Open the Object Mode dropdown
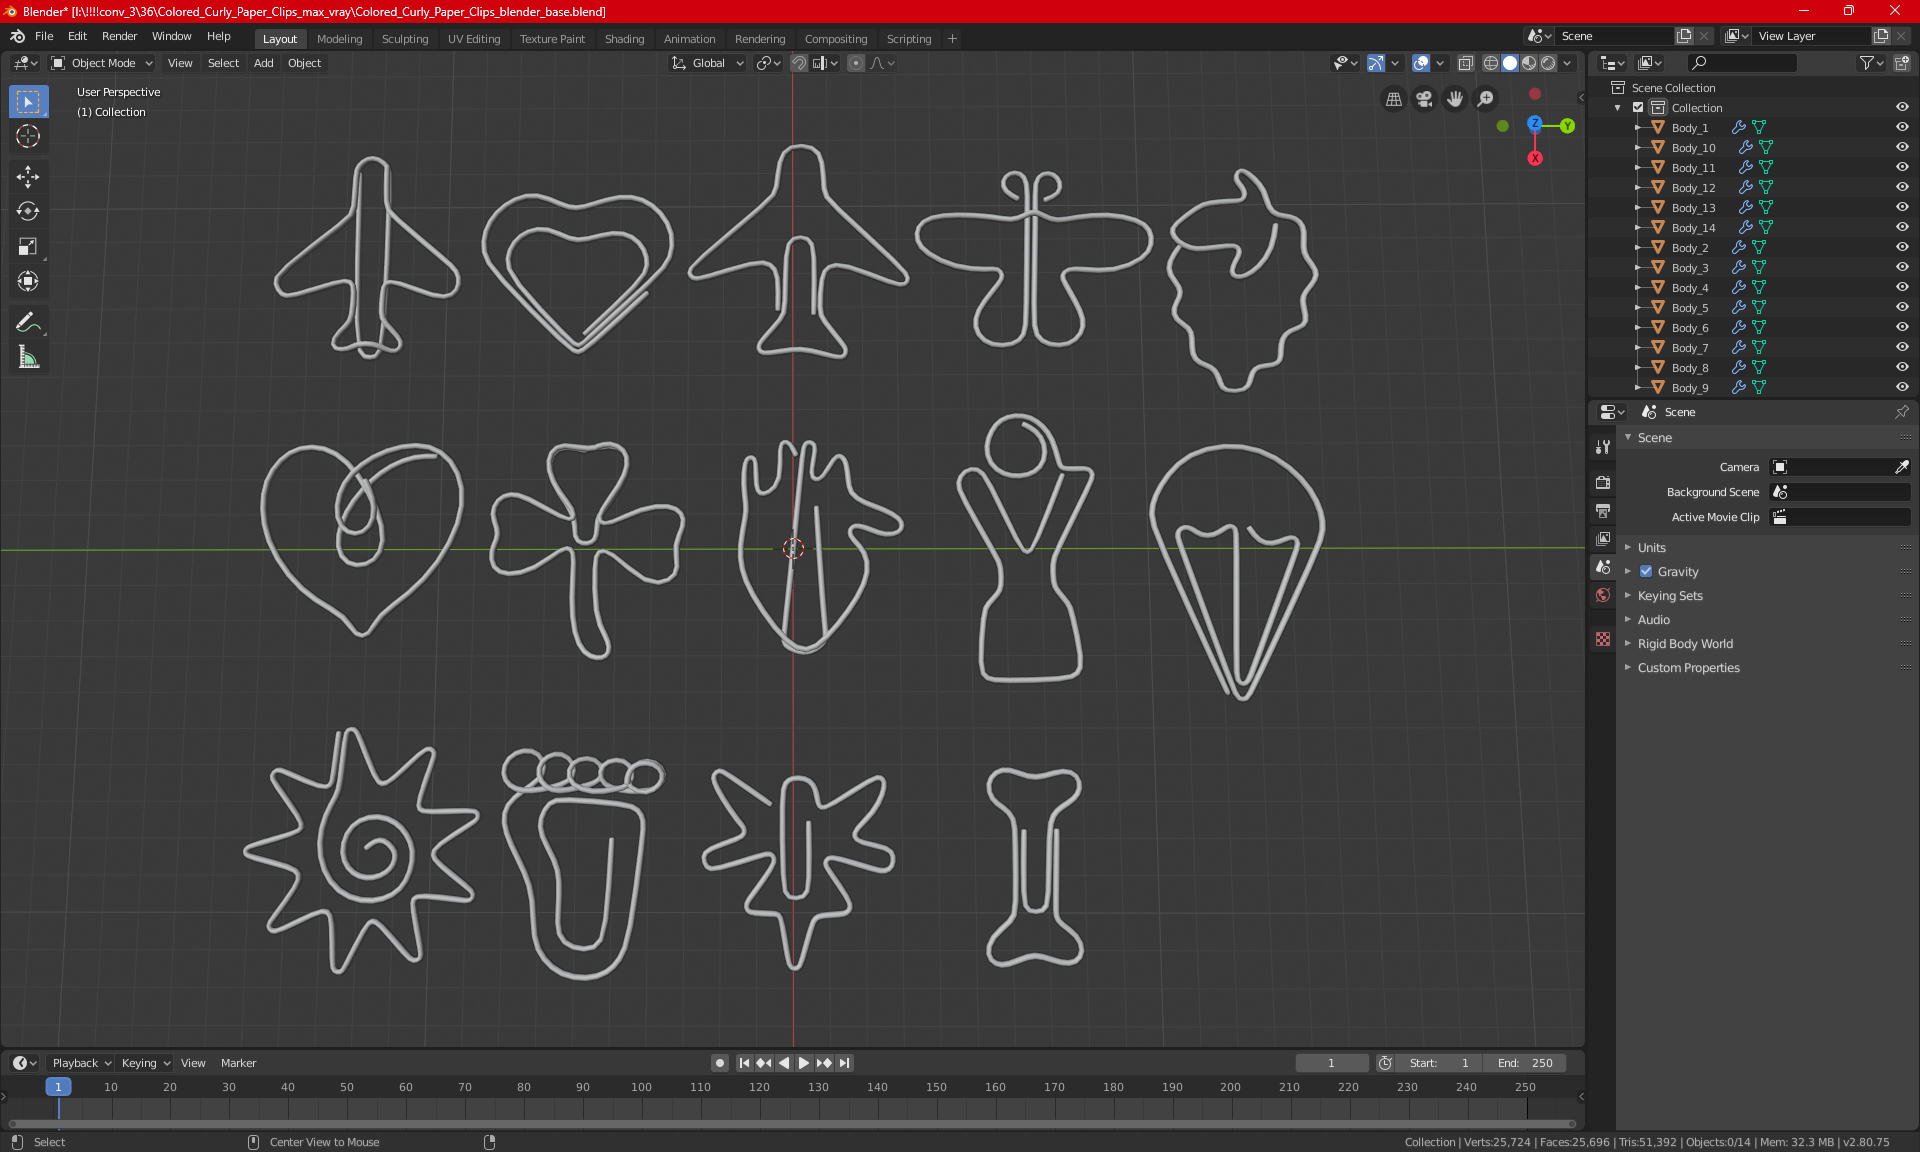 click(102, 63)
